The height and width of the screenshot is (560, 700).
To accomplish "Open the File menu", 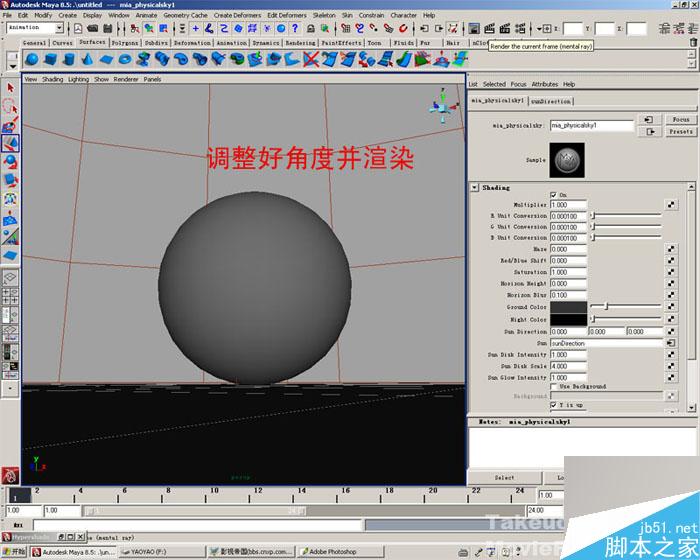I will coord(8,15).
